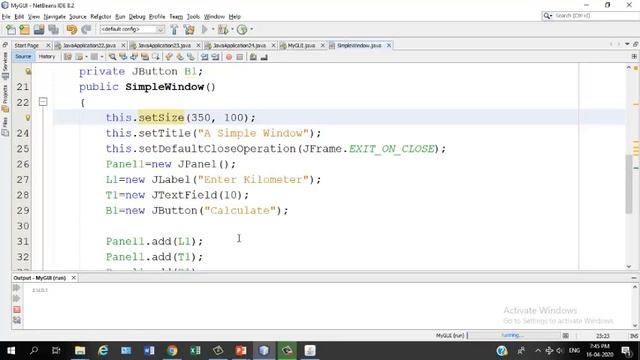
Task: Expand the Run Project dropdown arrow
Action: [x=213, y=29]
